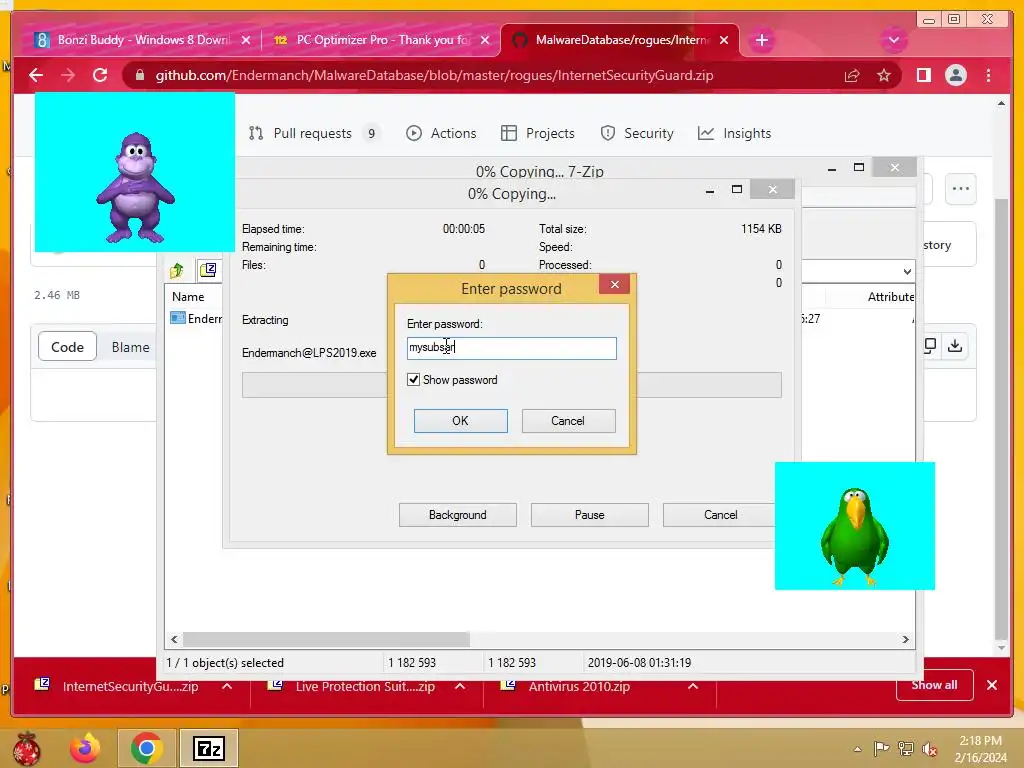Close the Bonzi Buddy browser tab

[246, 40]
